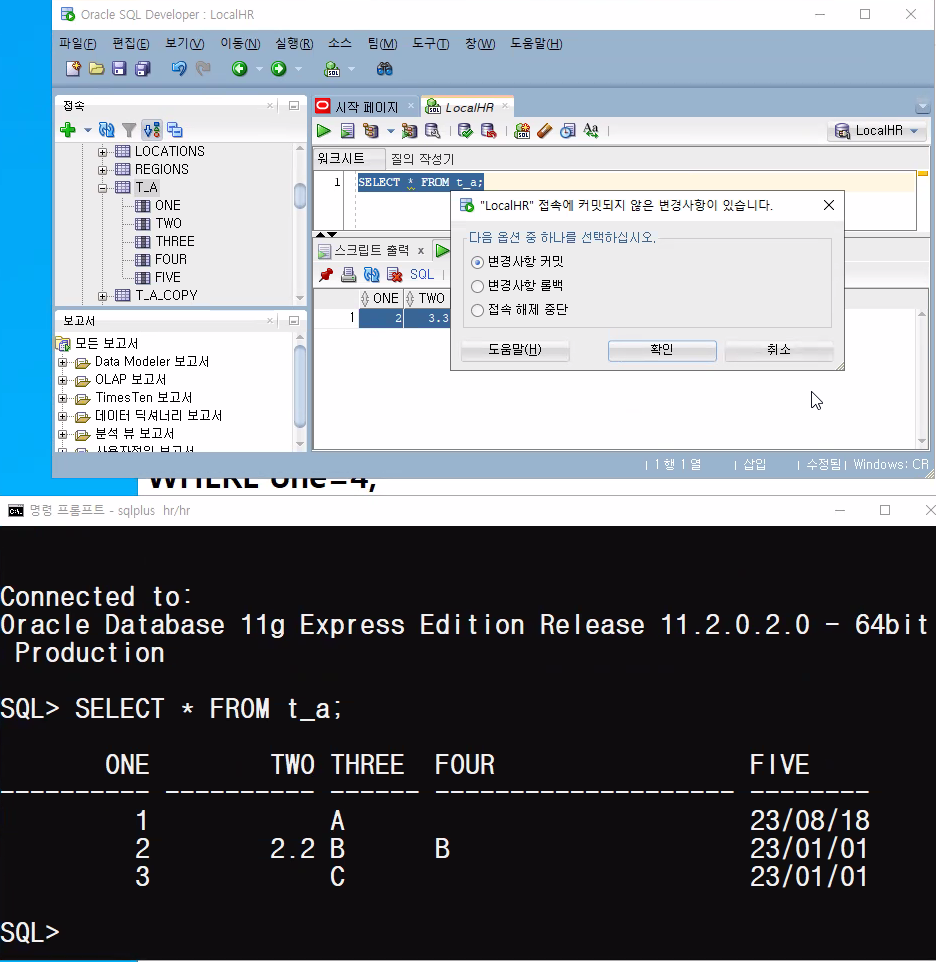Select the 변경사항 롤백 radio option
This screenshot has width=936, height=962.
click(x=477, y=287)
